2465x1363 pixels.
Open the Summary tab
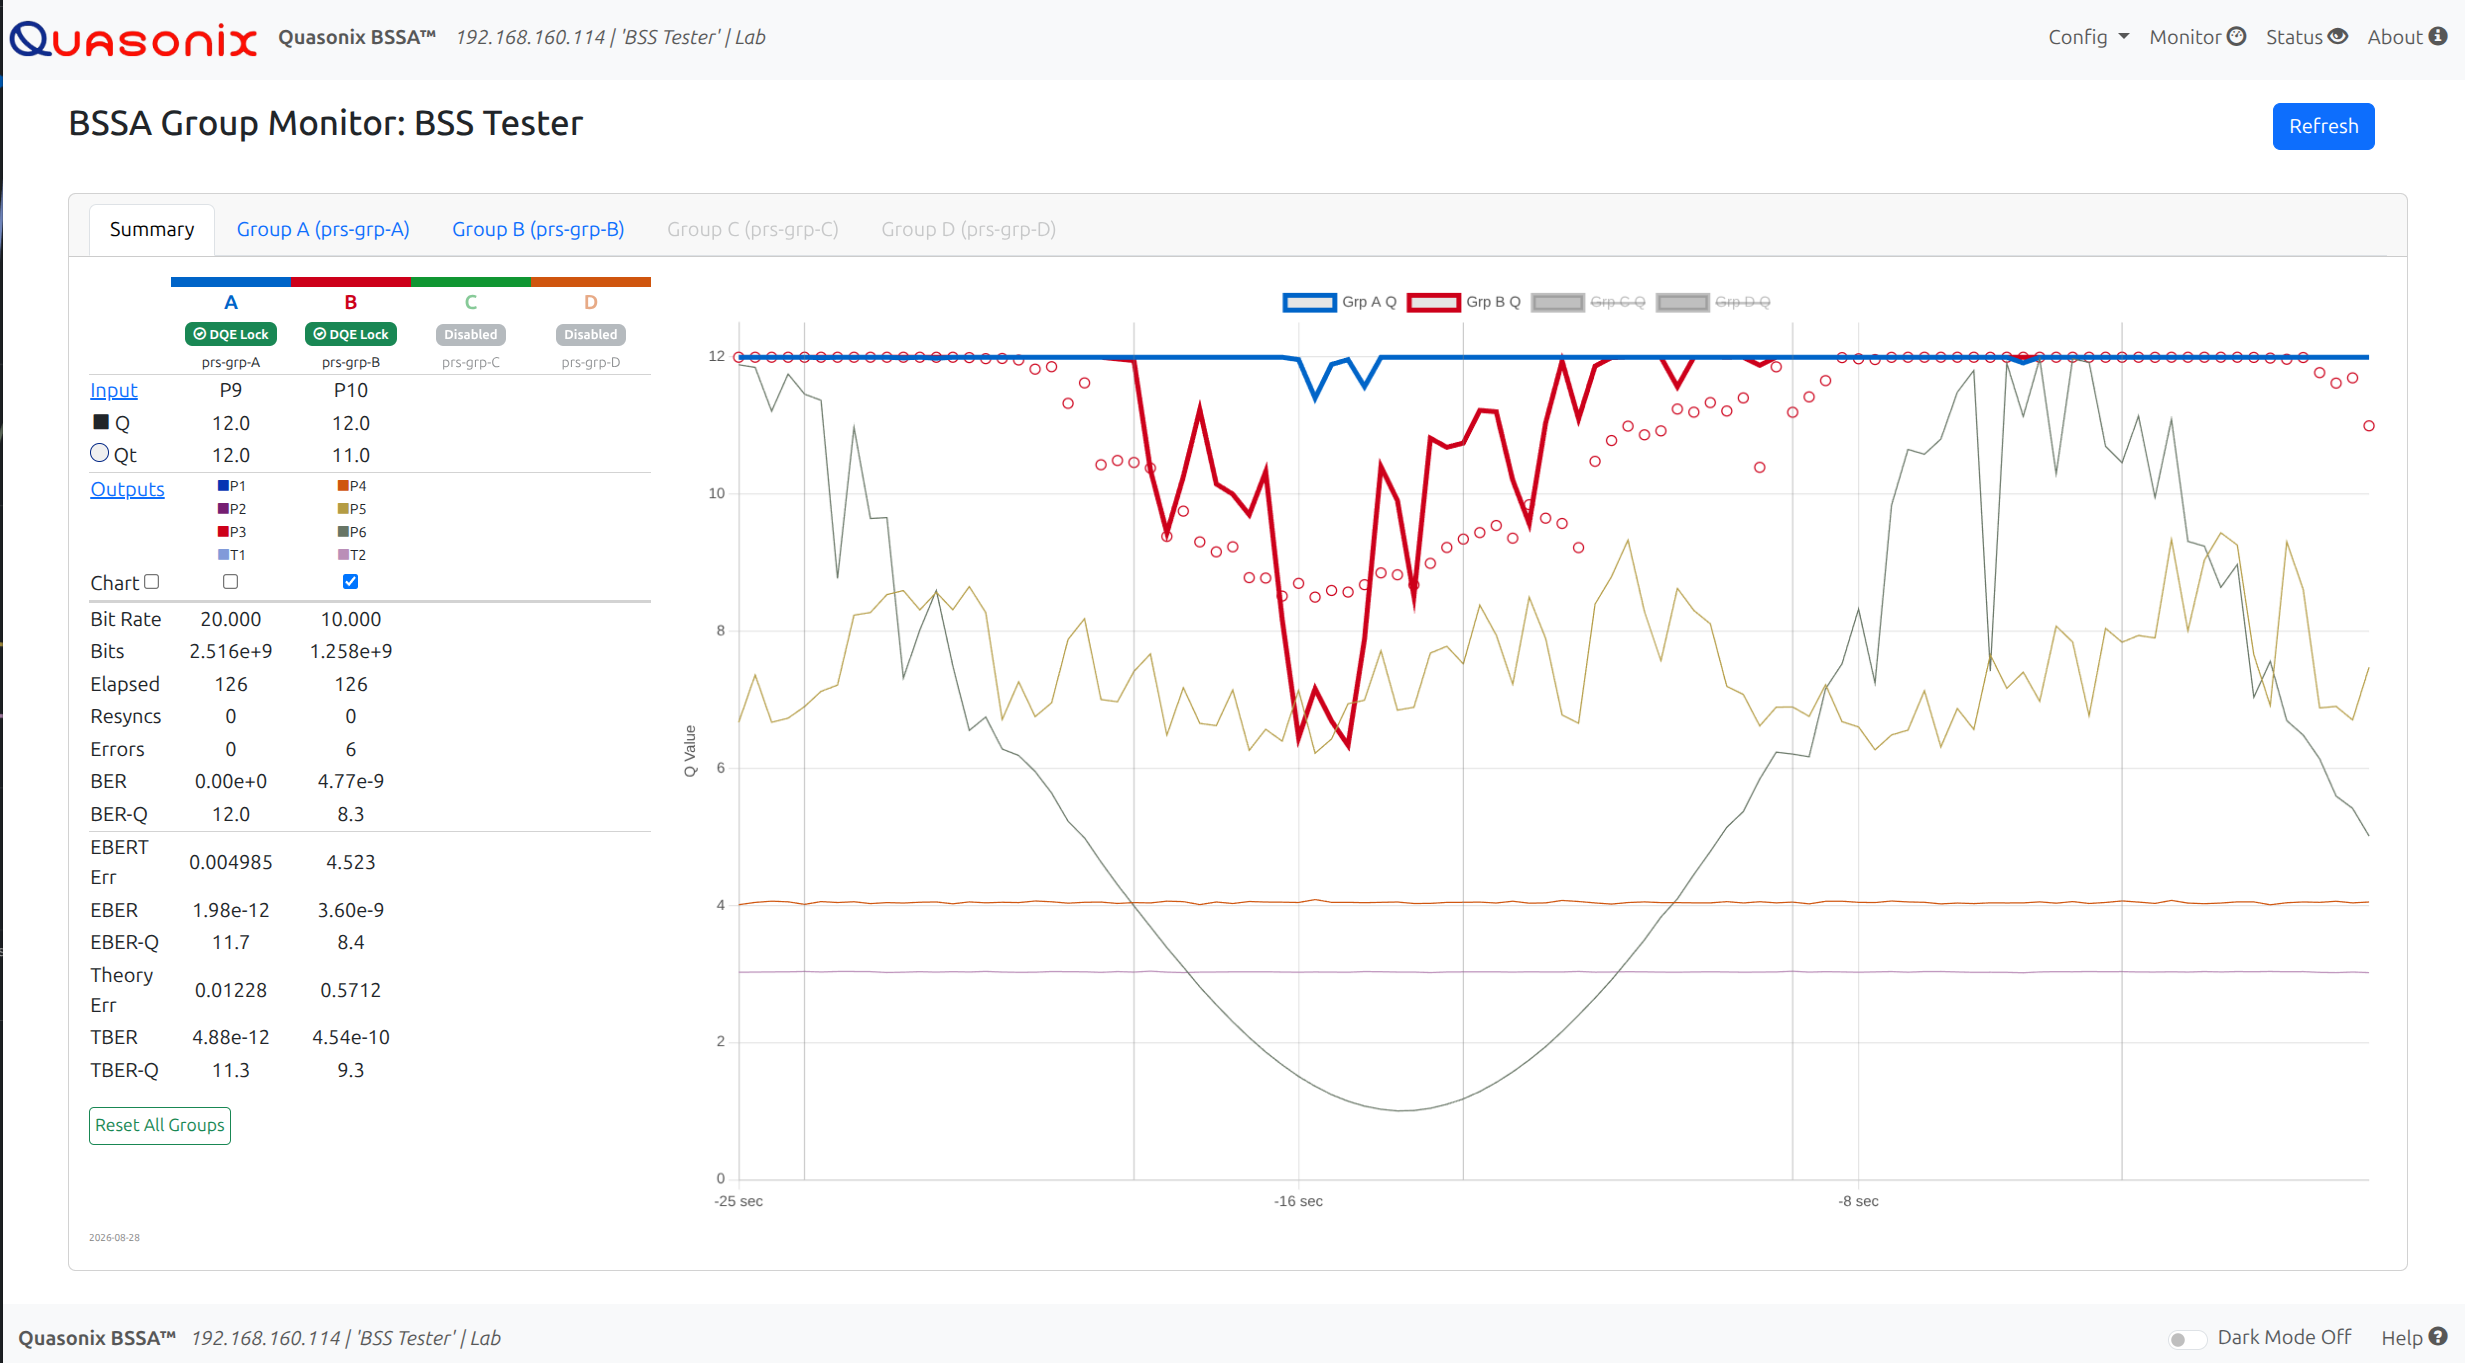coord(152,230)
